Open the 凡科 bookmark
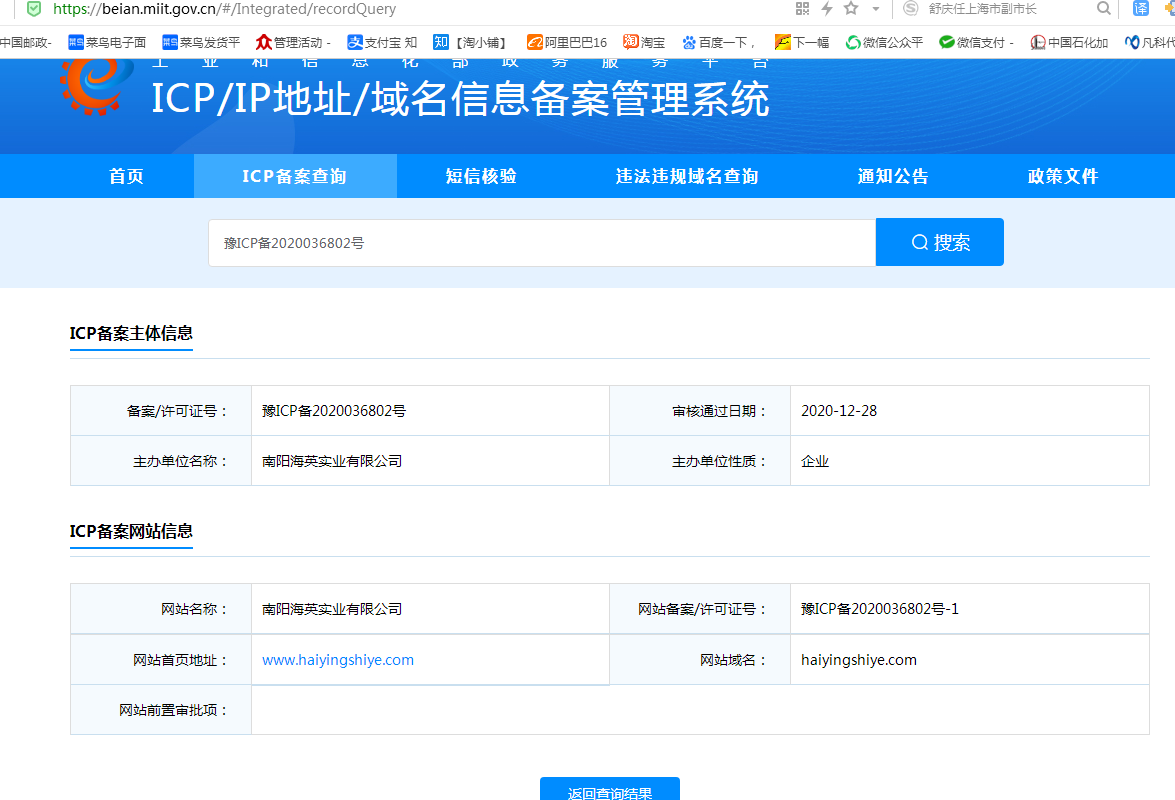The image size is (1175, 800). pyautogui.click(x=1150, y=43)
